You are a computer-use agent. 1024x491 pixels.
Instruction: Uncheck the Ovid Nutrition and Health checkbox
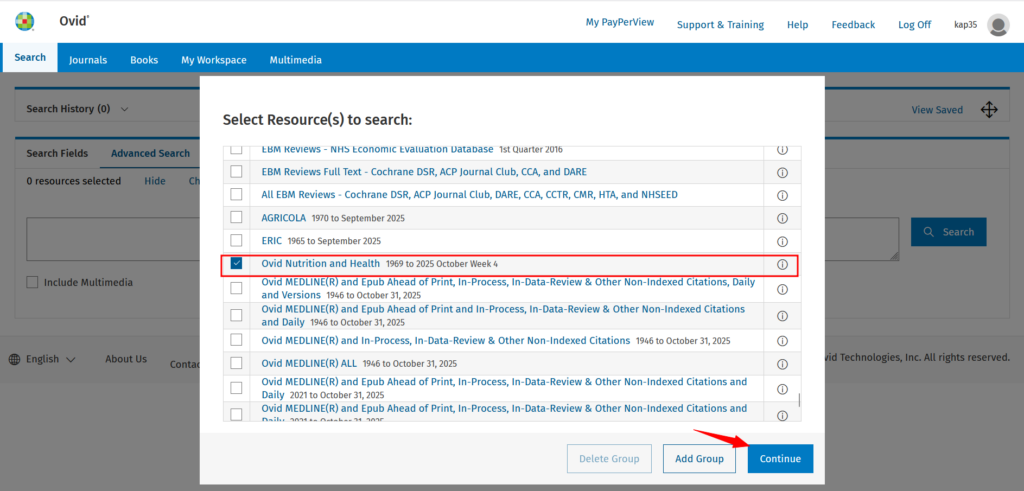pos(237,264)
